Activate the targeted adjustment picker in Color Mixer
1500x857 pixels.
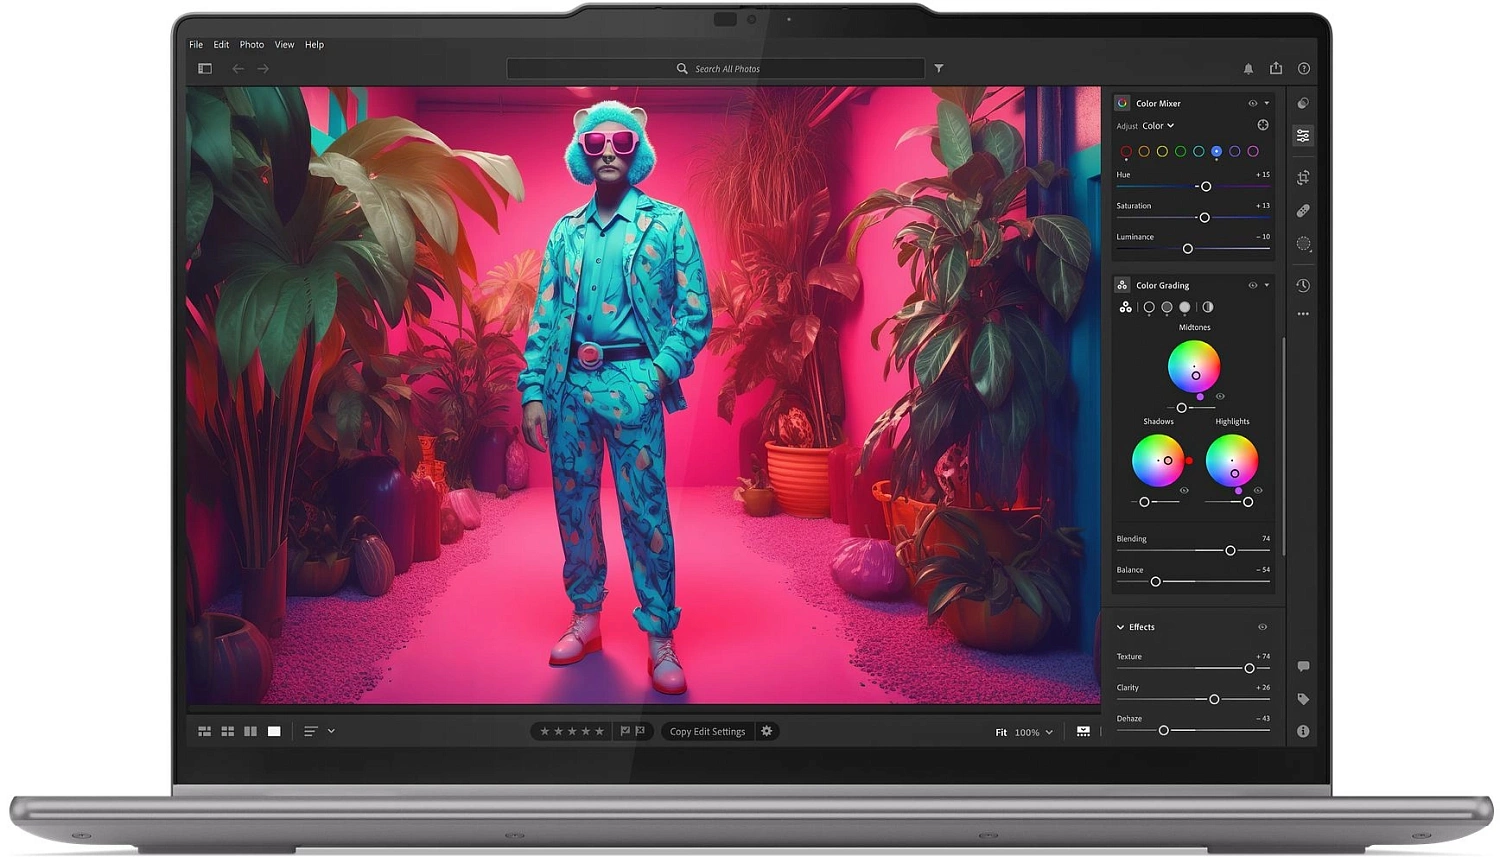click(1263, 125)
